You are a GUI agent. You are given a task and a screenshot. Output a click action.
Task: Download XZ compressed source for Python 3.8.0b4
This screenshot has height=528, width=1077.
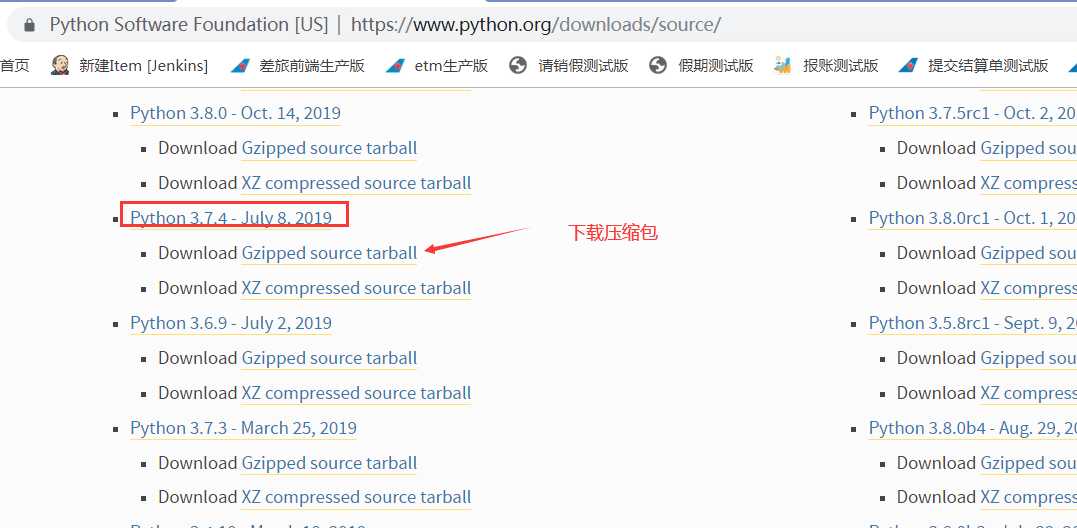[1028, 498]
